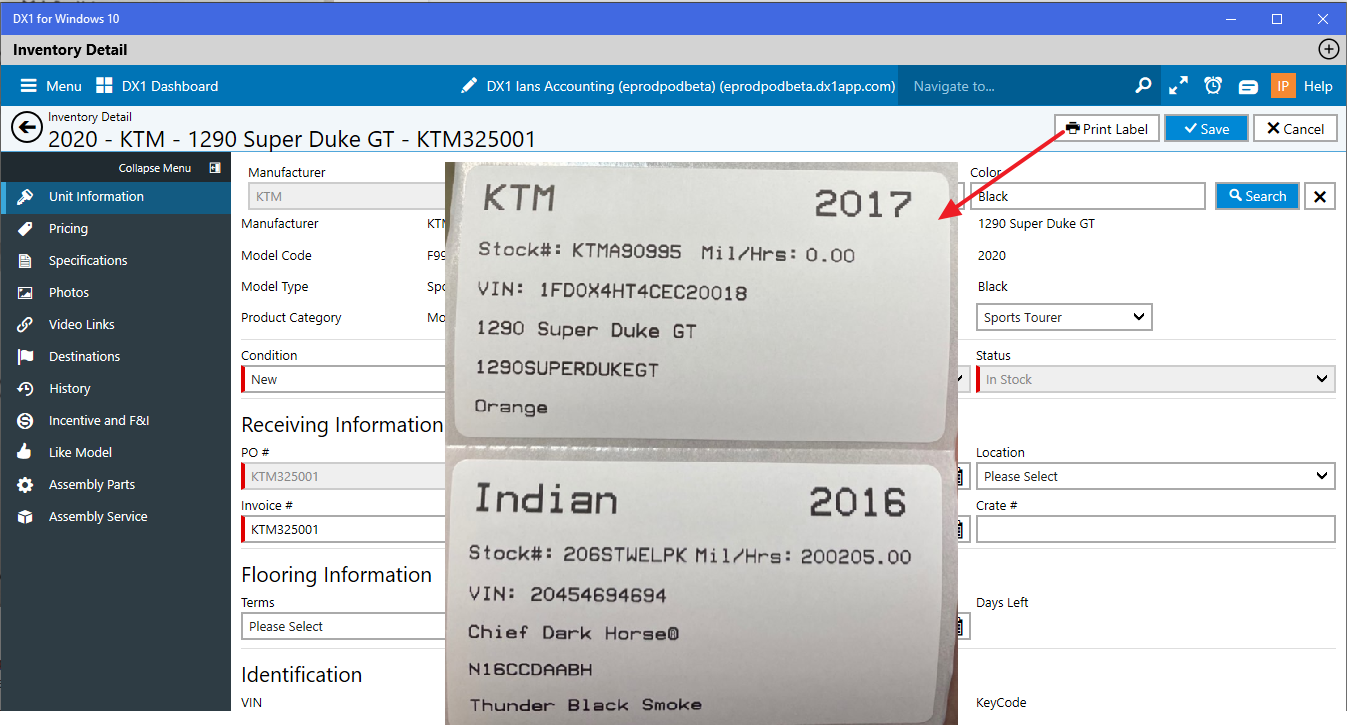Click the KTM 2017 label image

[700, 304]
